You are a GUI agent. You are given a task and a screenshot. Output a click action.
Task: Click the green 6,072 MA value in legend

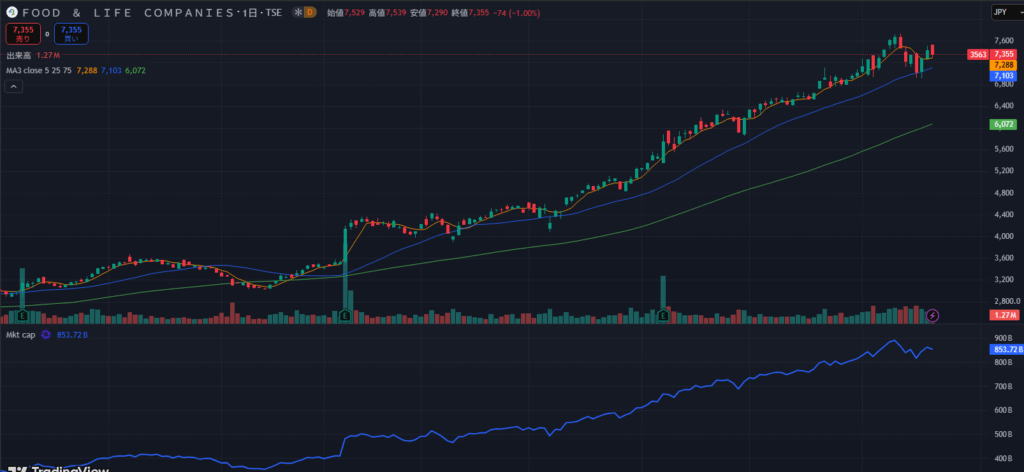[x=135, y=70]
